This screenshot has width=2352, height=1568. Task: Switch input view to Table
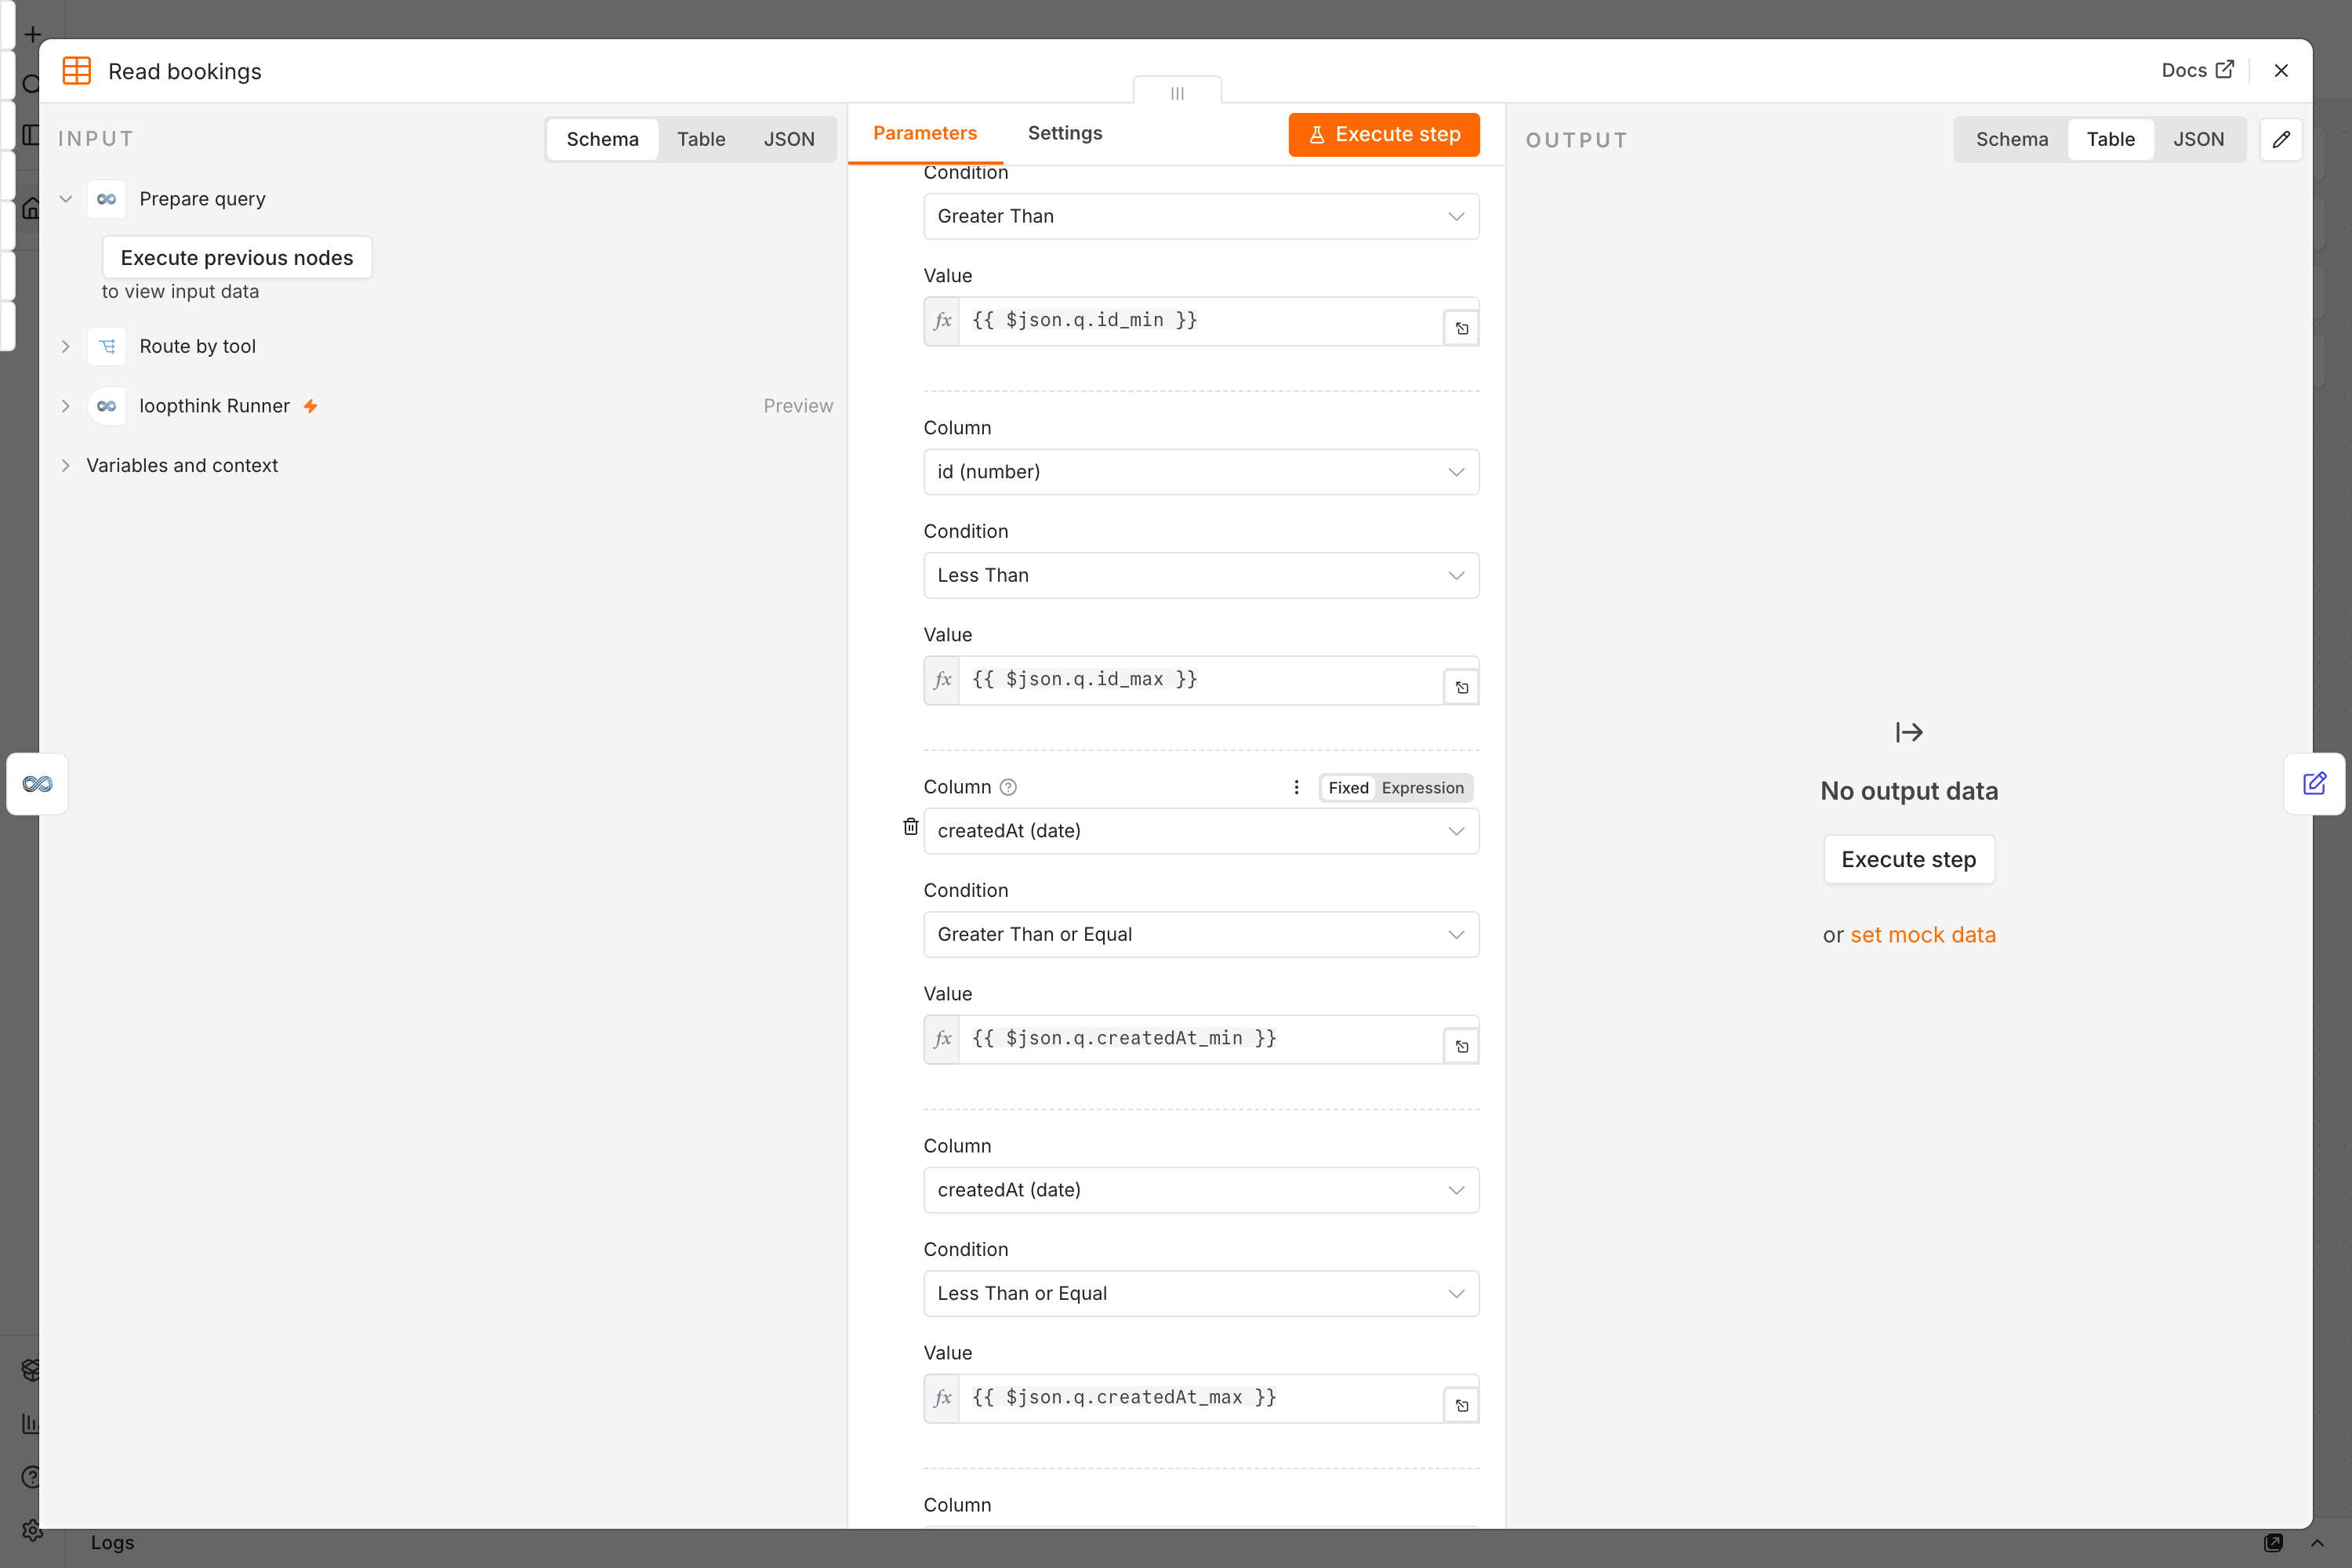point(701,139)
